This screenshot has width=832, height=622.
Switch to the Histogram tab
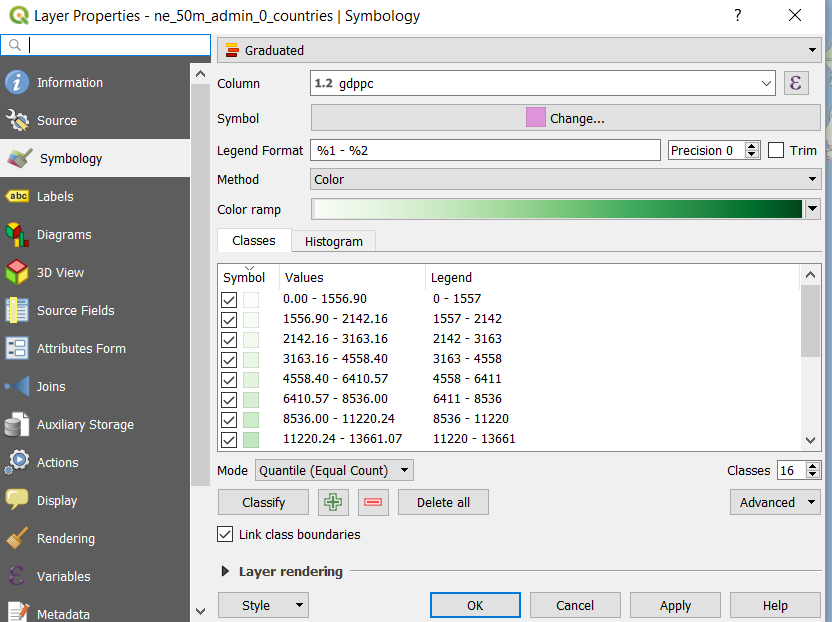pos(334,241)
